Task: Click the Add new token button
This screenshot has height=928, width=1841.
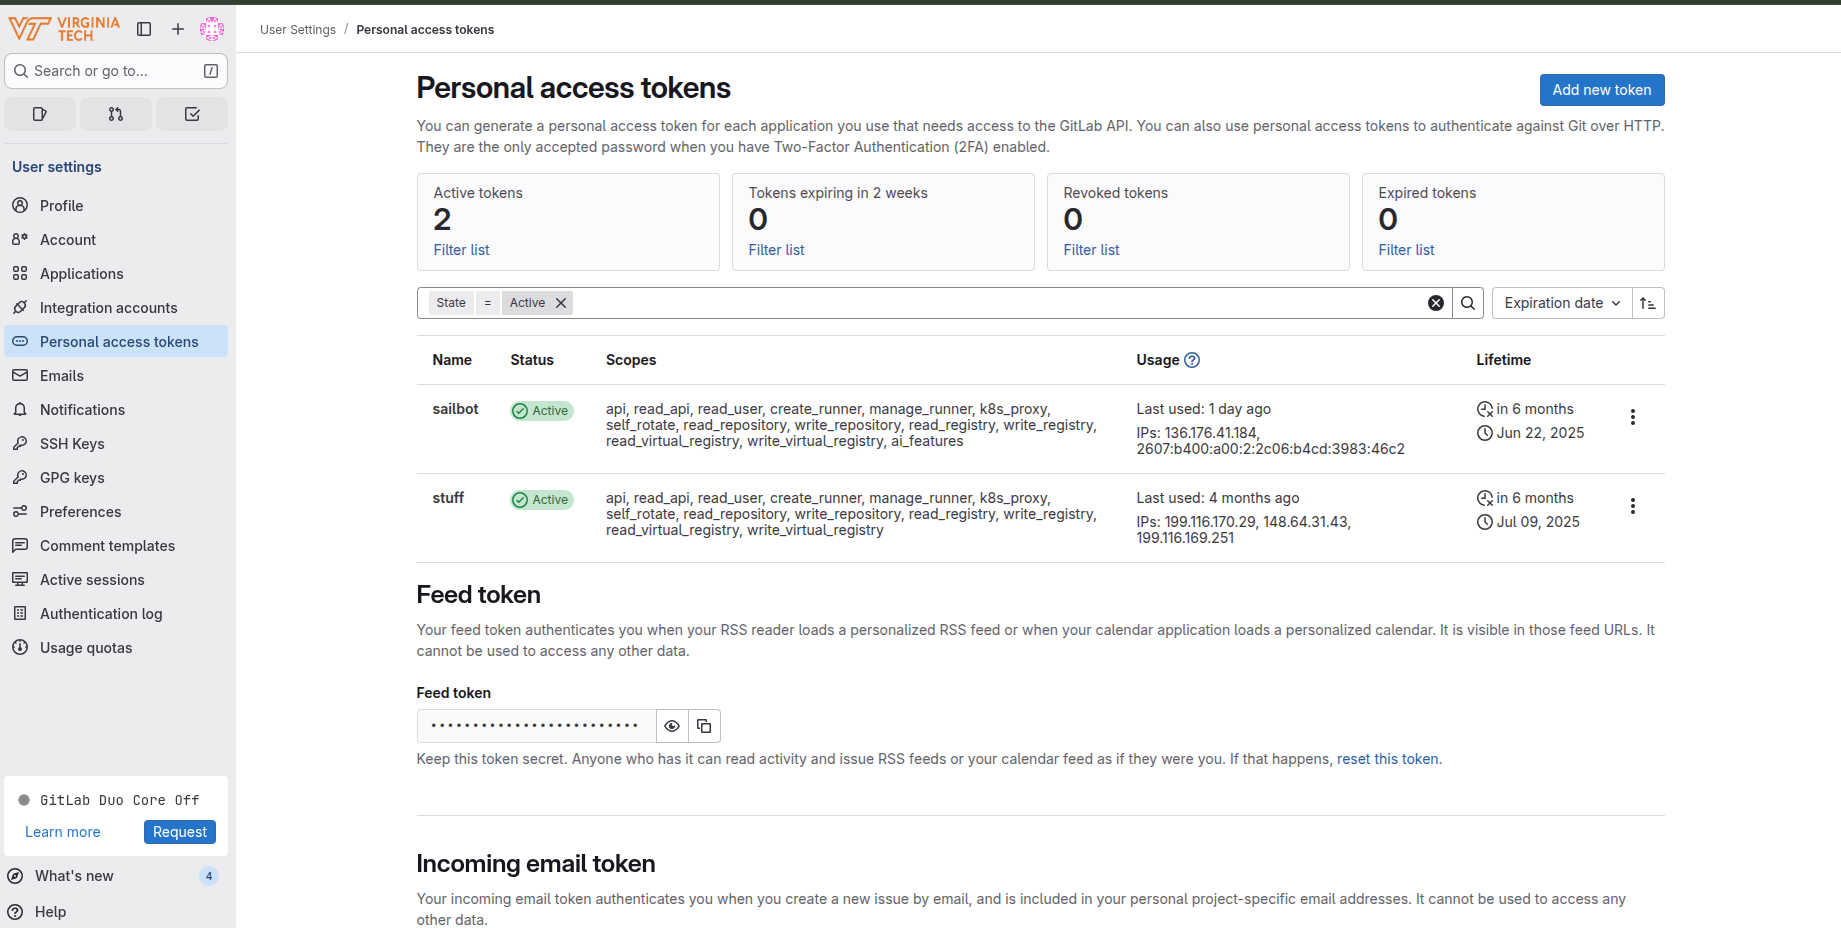Action: point(1601,90)
